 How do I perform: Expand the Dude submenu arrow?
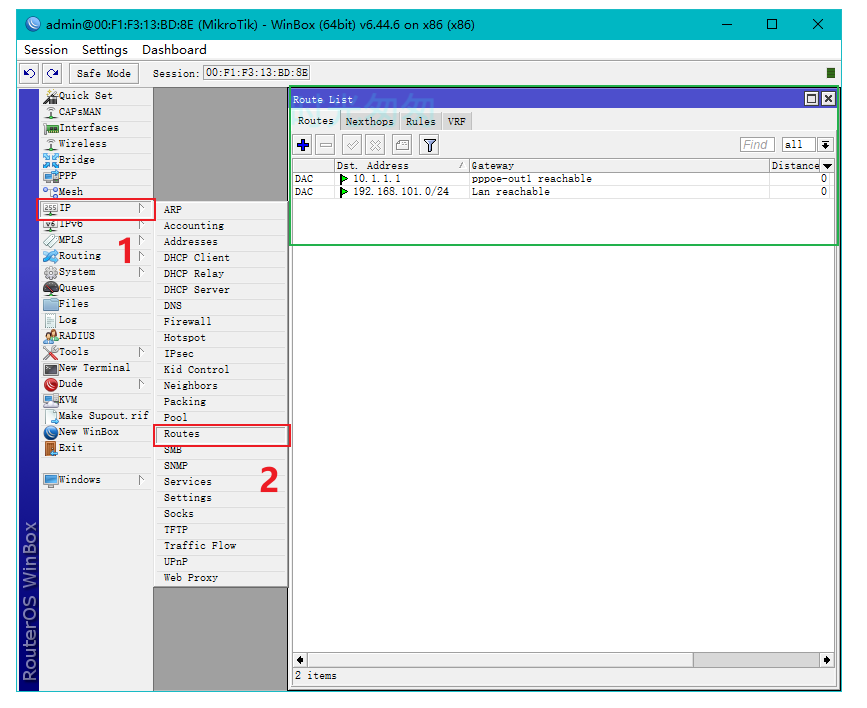(142, 384)
